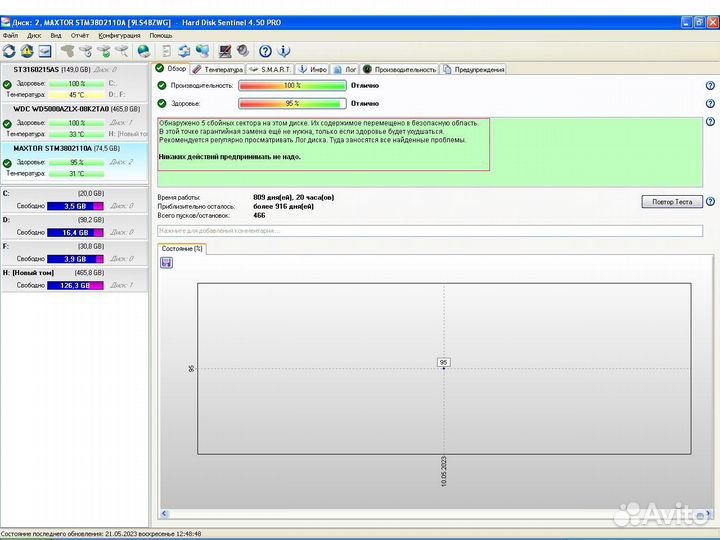720x540 pixels.
Task: Click the save icon above the chart
Action: (x=165, y=262)
